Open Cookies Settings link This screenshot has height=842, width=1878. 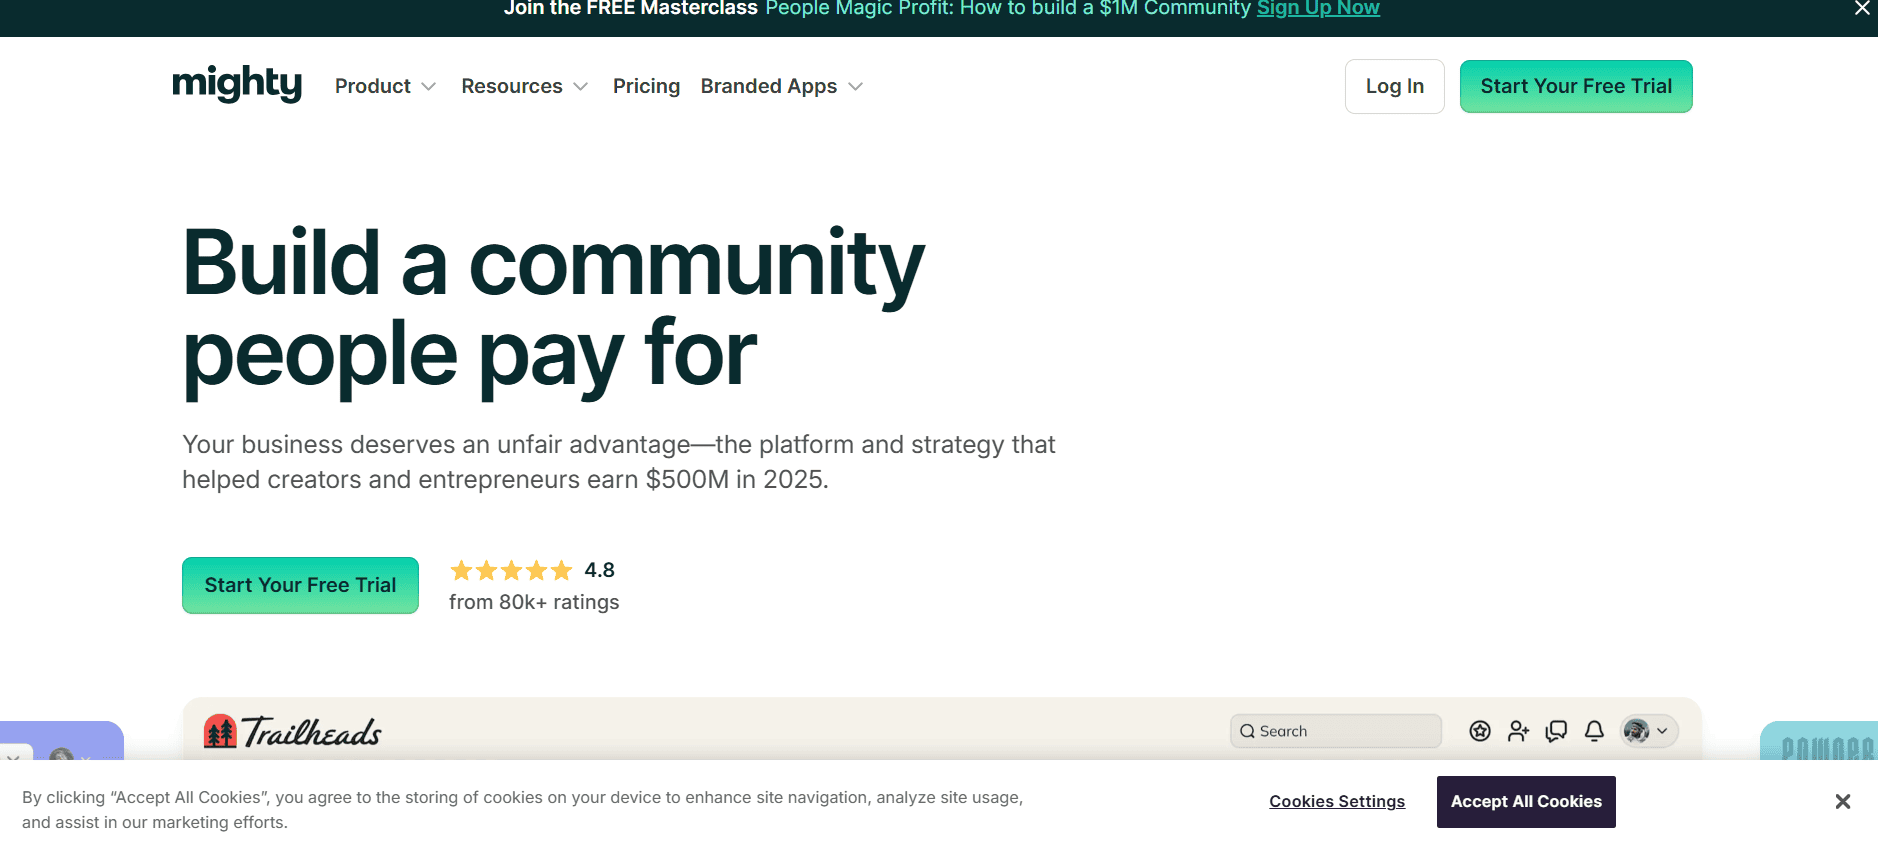tap(1336, 801)
